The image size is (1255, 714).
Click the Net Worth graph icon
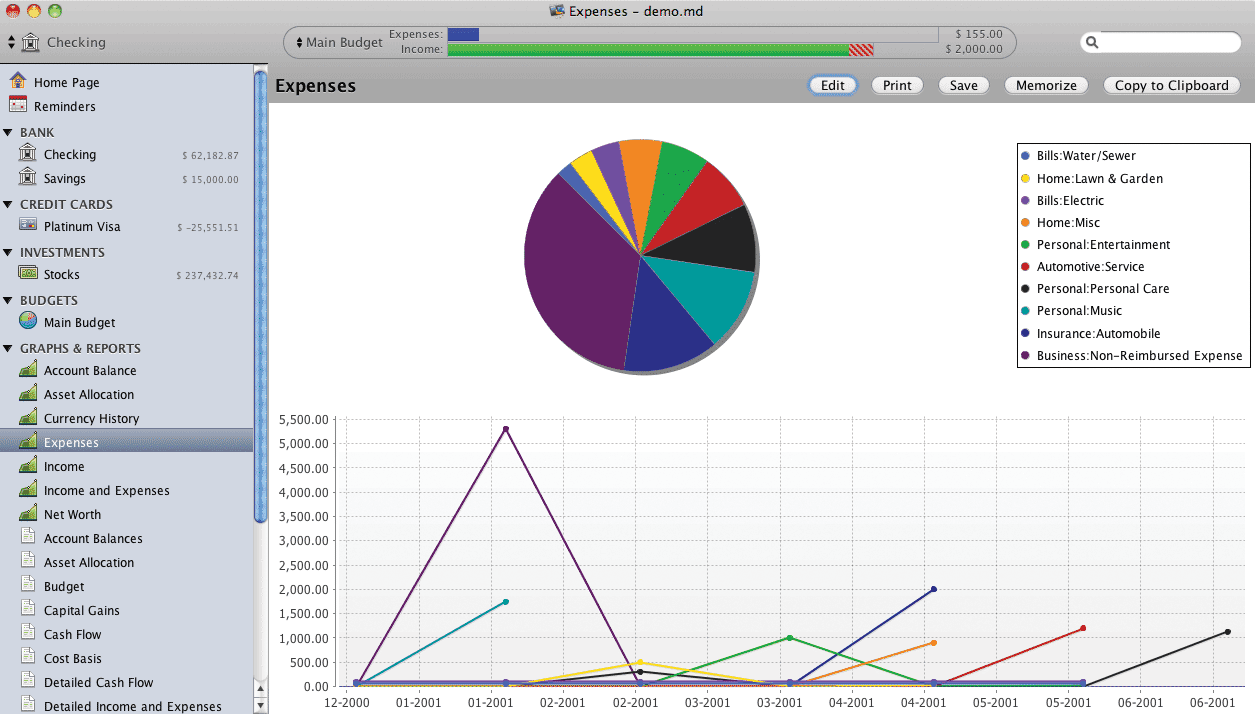coord(28,514)
